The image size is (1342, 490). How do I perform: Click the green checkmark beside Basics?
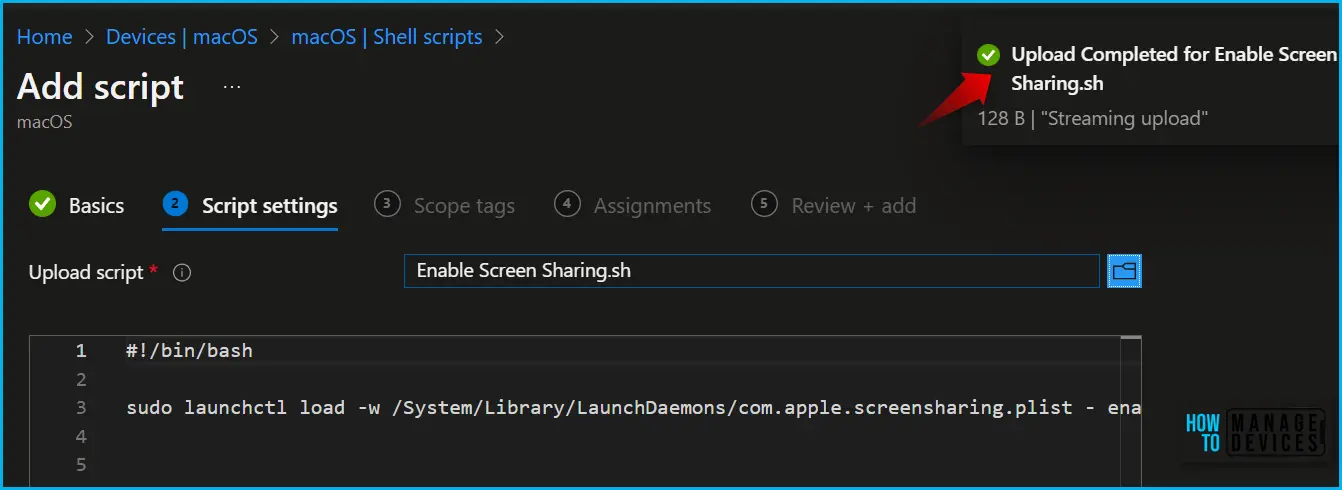(x=42, y=204)
